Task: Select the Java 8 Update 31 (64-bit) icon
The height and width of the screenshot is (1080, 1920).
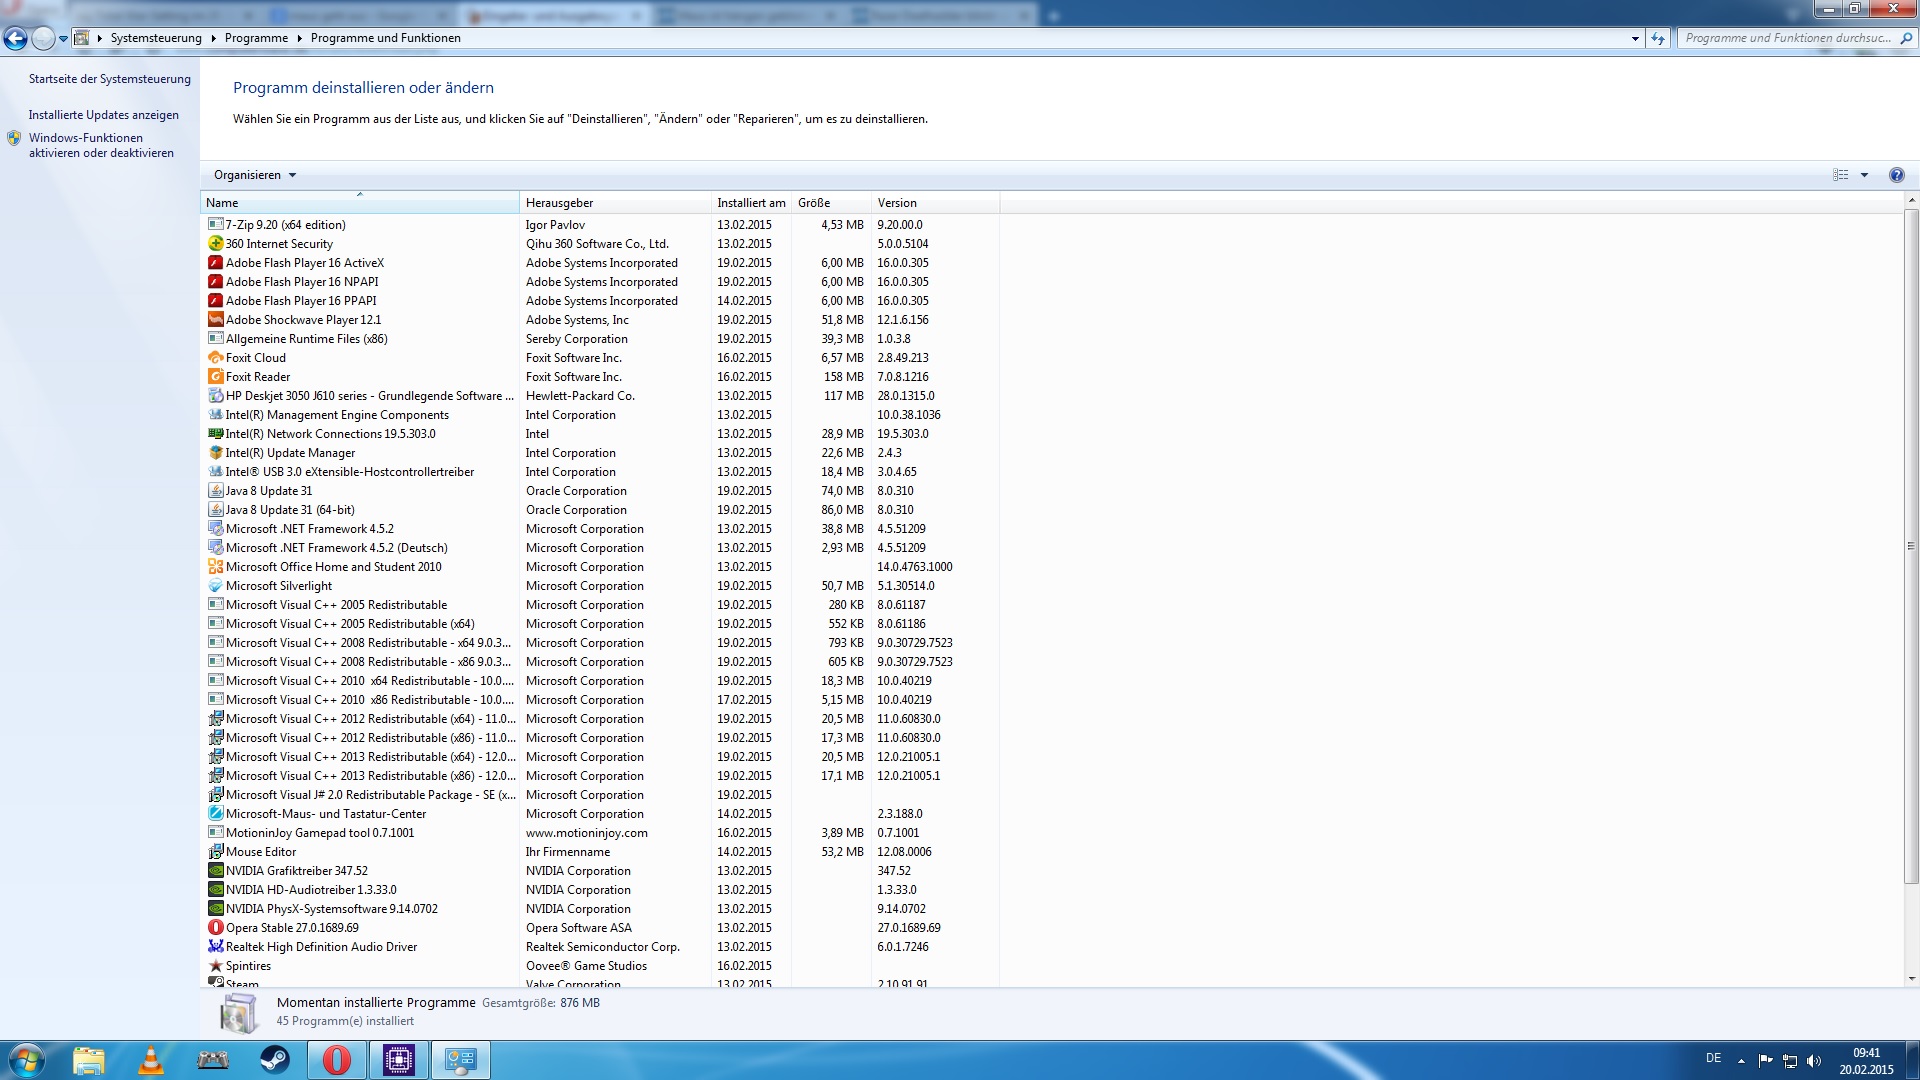Action: [215, 510]
